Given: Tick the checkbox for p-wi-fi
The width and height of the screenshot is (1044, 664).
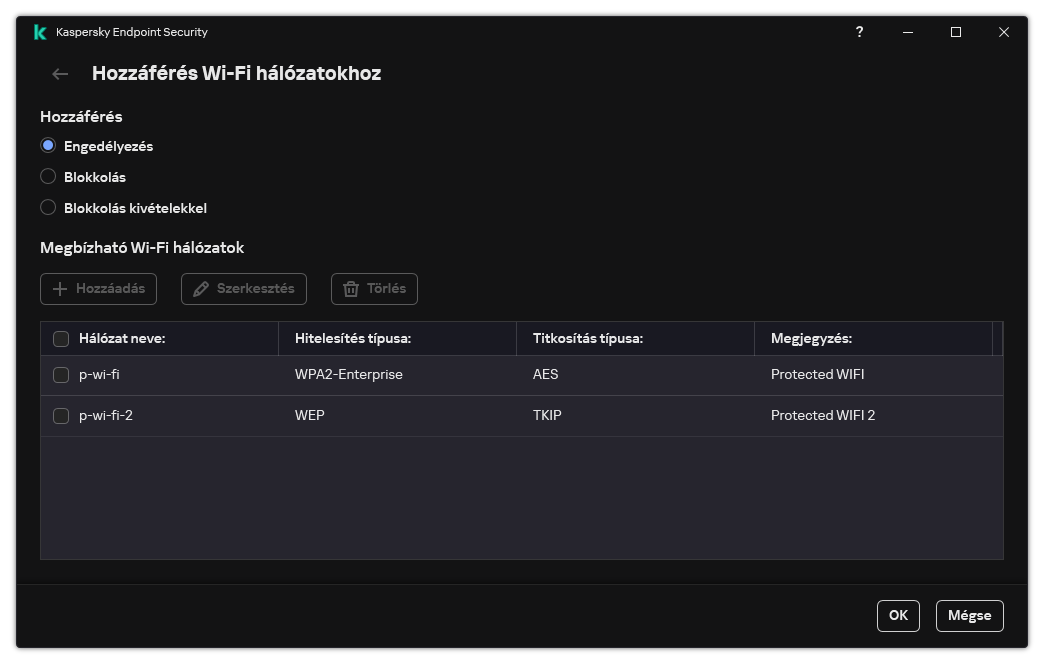Looking at the screenshot, I should point(61,375).
